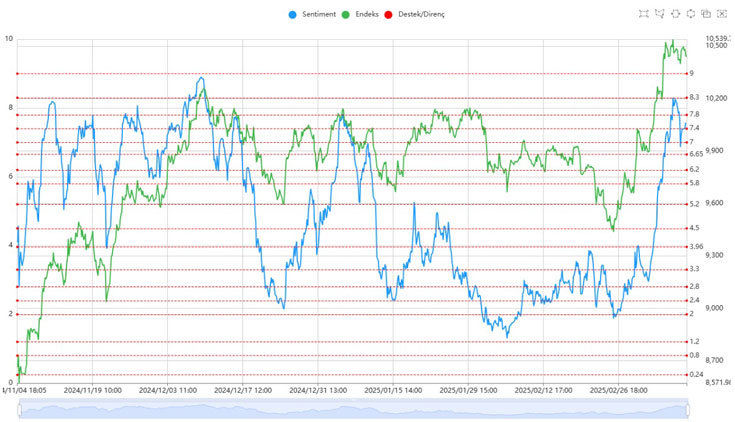Hide the Endeks series via legend

pos(366,14)
